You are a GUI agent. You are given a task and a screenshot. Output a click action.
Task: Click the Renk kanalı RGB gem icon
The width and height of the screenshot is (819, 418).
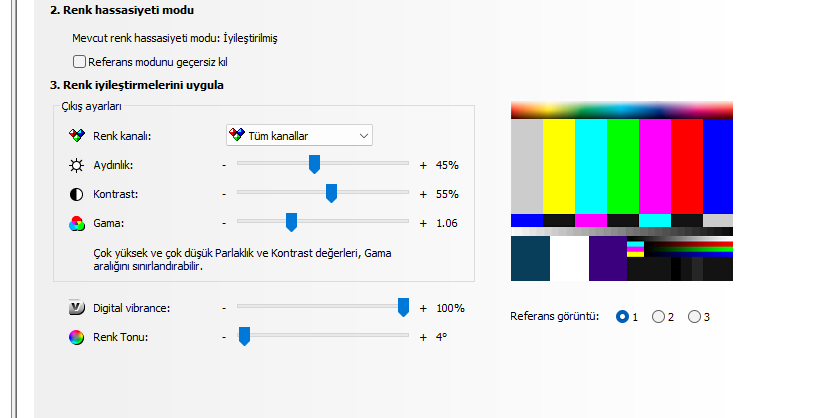click(77, 135)
